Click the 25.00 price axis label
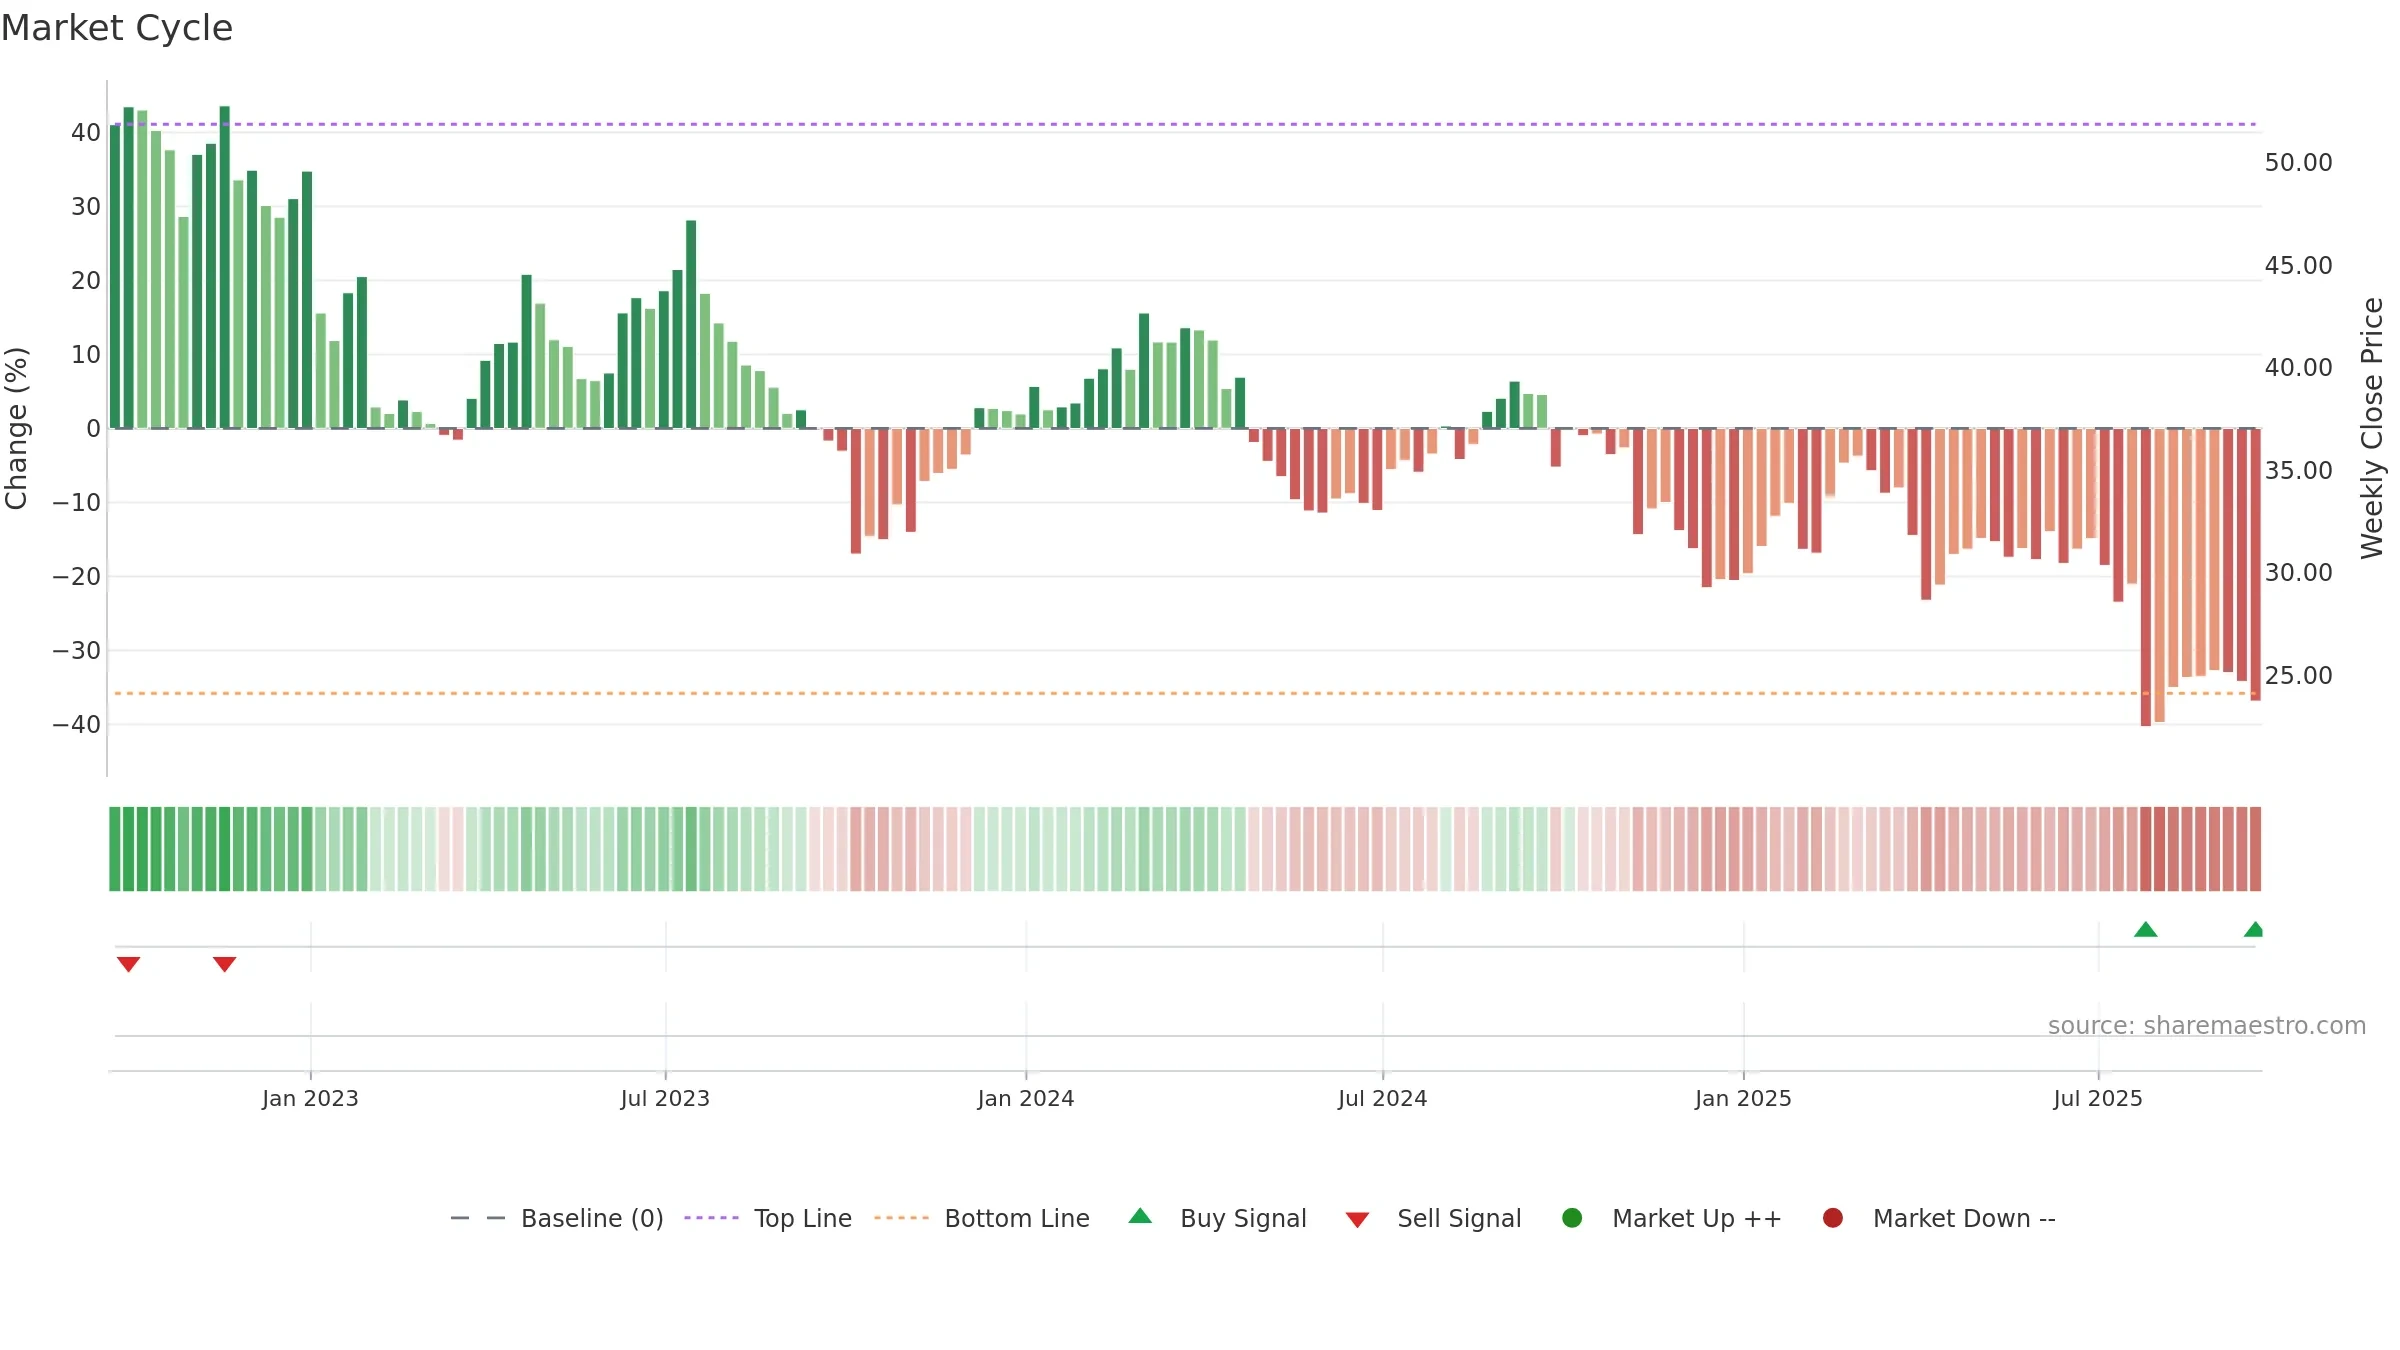Viewport: 2400px width, 1350px height. coord(2298,676)
